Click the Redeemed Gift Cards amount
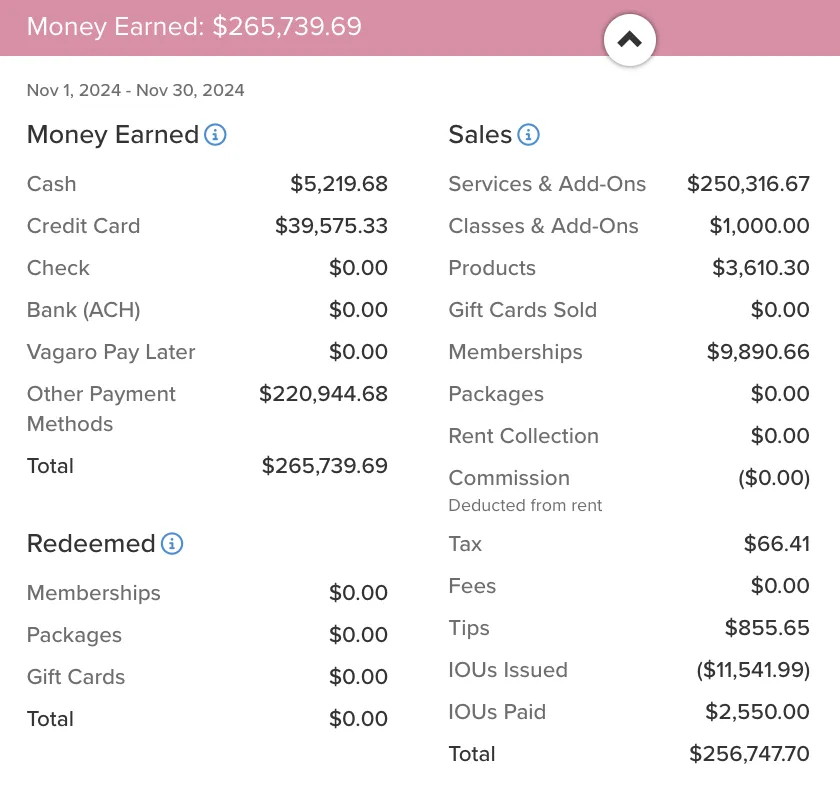This screenshot has height=790, width=840. 358,676
